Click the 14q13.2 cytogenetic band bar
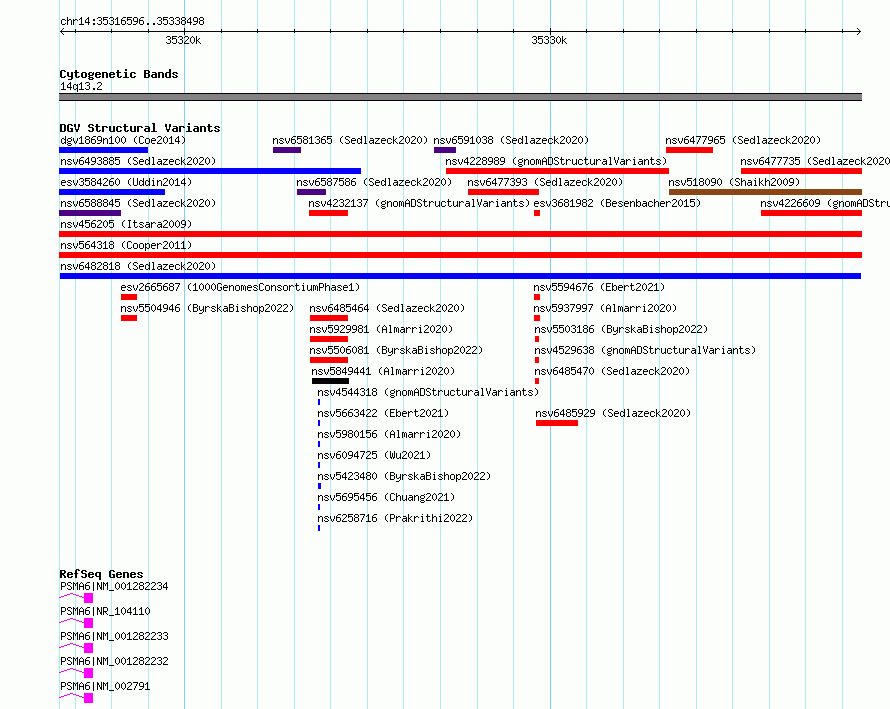The width and height of the screenshot is (890, 709). (460, 97)
